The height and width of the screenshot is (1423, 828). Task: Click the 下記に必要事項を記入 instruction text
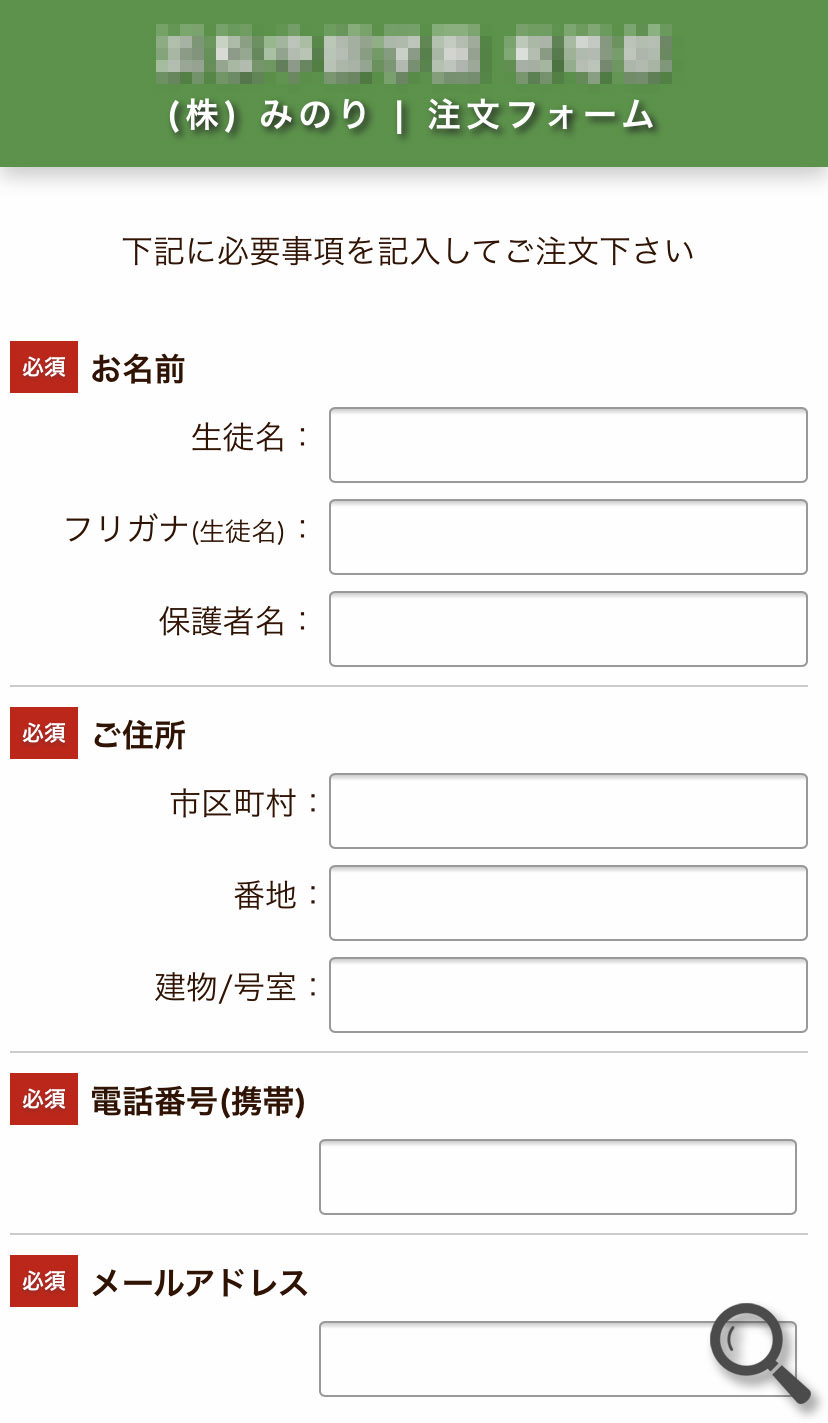pos(408,251)
